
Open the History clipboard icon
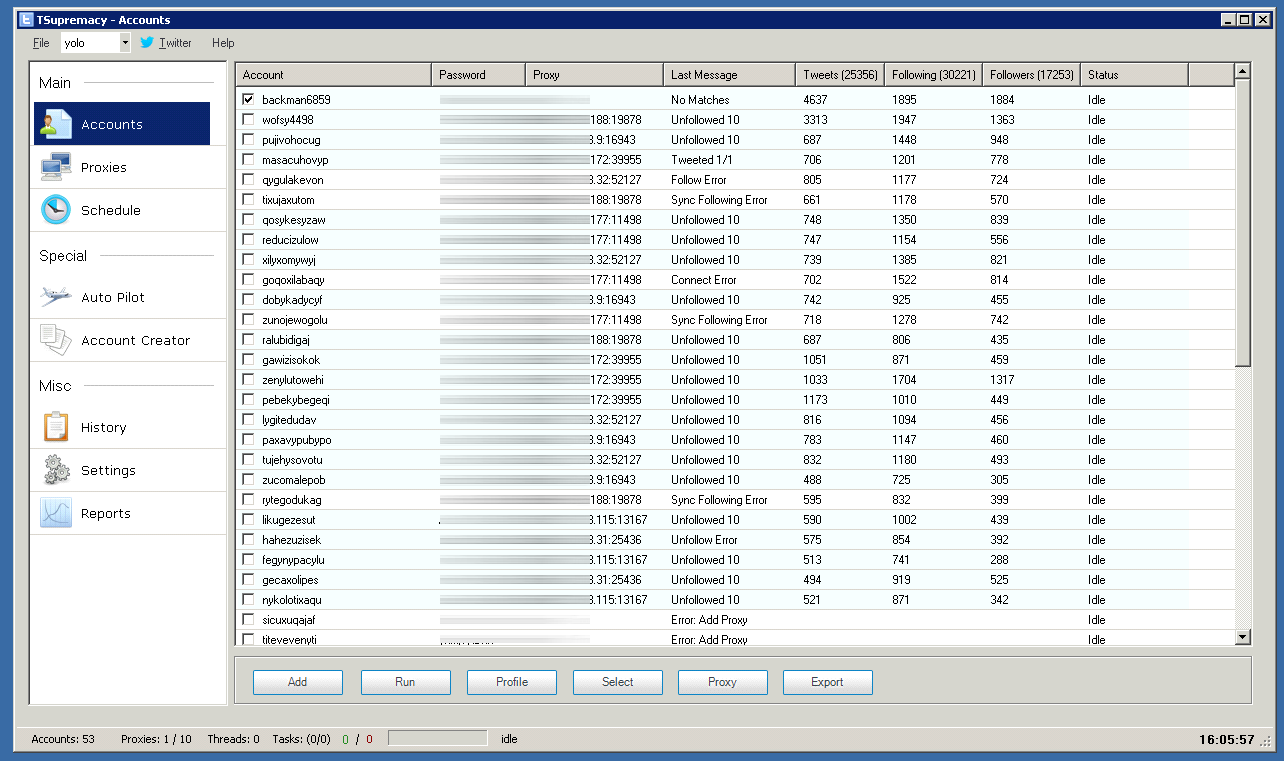55,427
